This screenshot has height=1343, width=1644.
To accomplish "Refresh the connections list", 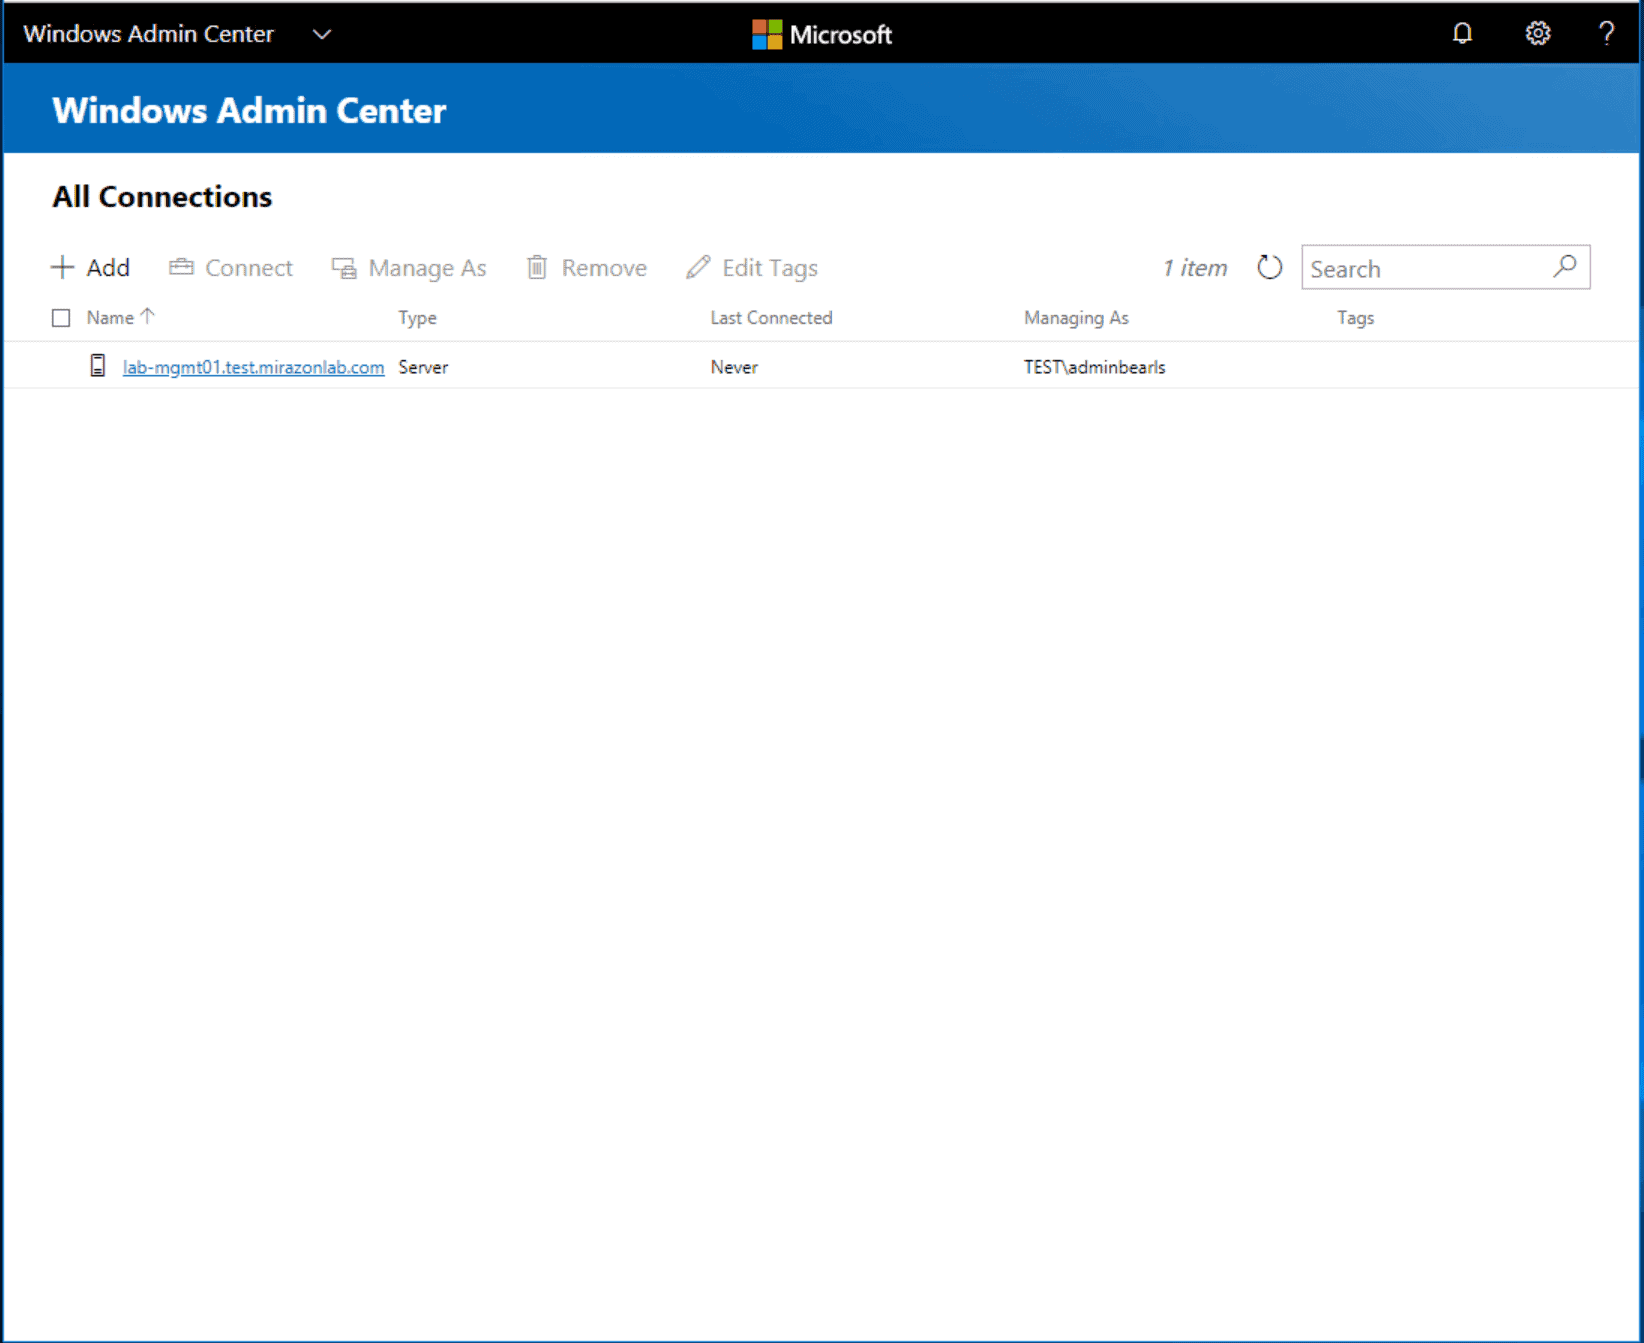I will pyautogui.click(x=1269, y=268).
